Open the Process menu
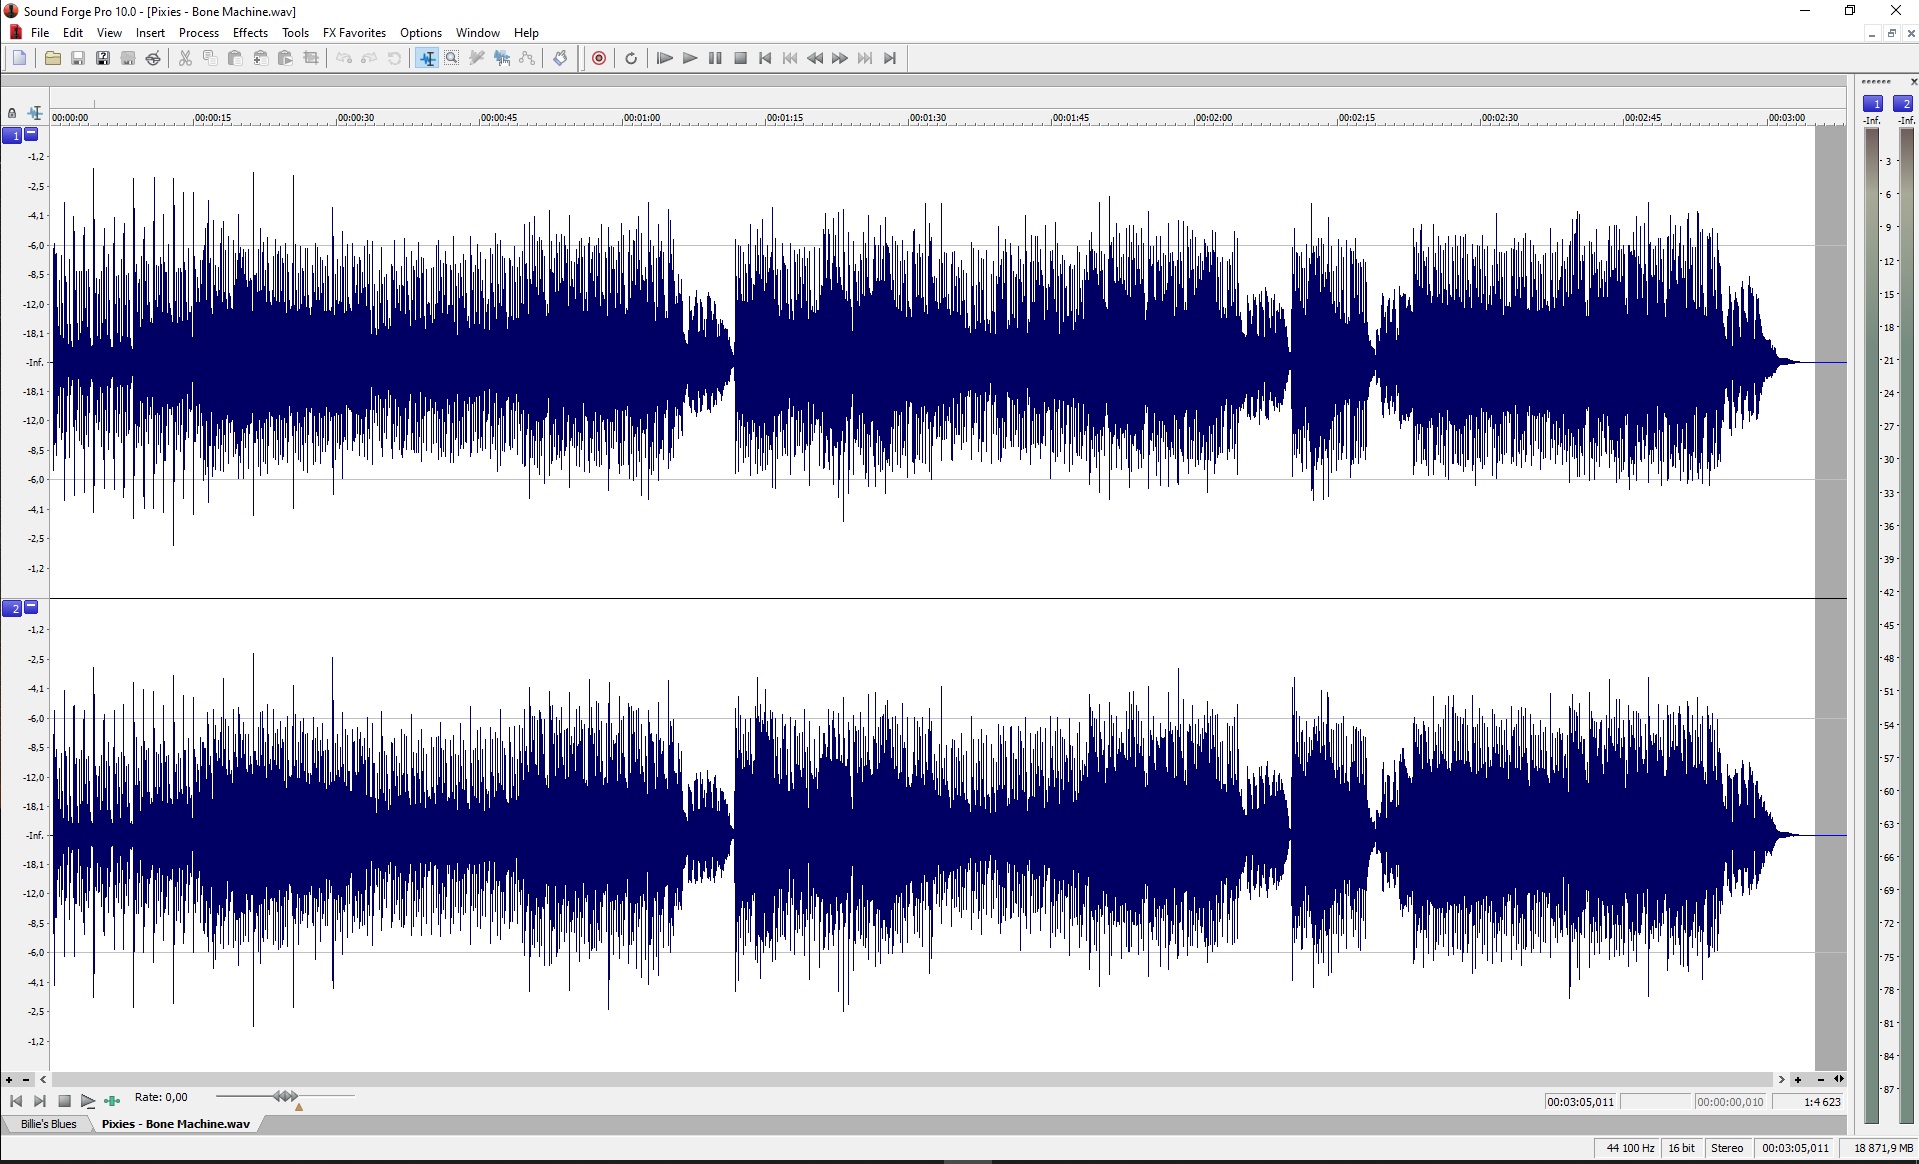 point(198,33)
